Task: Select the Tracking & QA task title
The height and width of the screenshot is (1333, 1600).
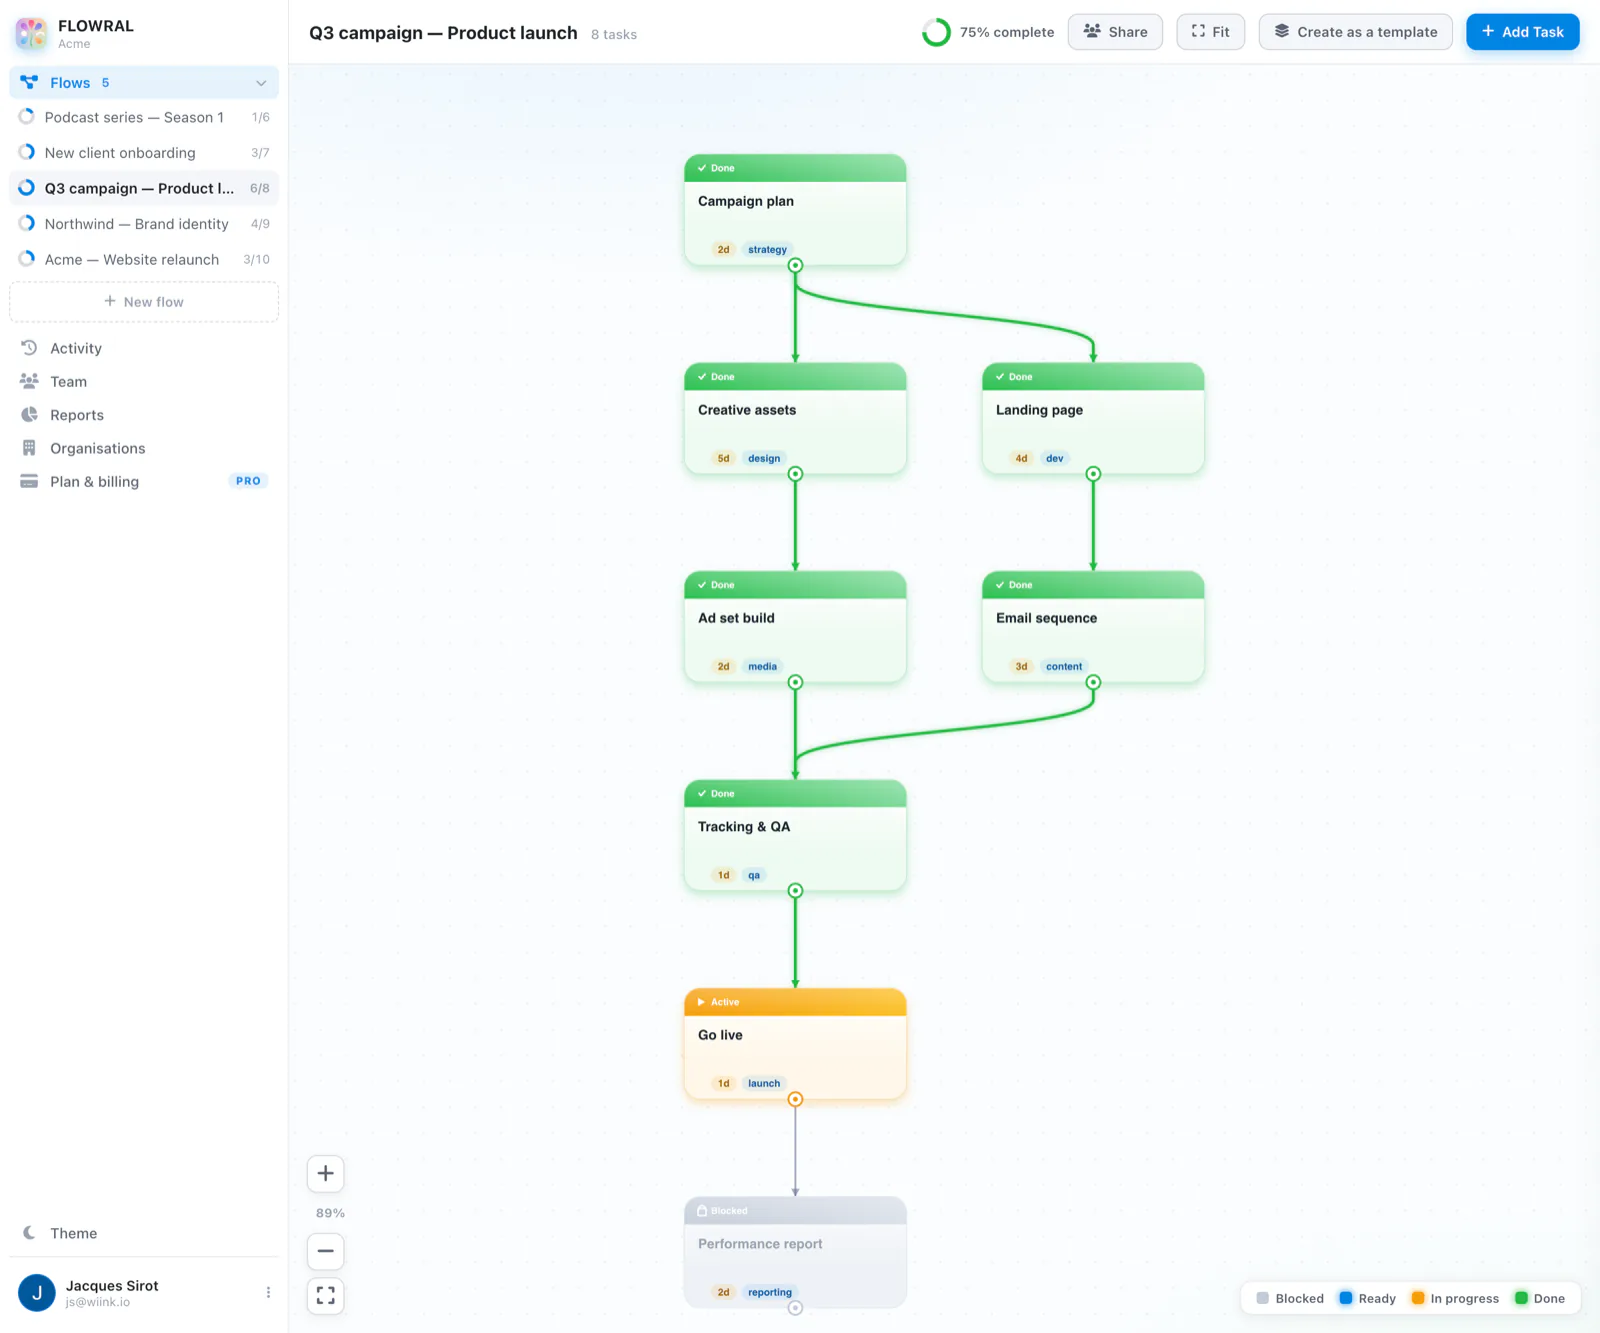Action: point(744,827)
